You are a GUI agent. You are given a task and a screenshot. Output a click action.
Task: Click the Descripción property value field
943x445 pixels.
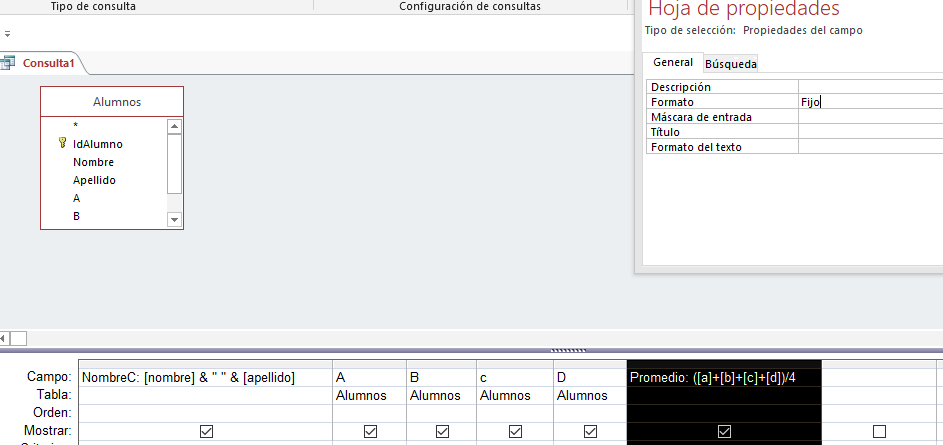click(870, 87)
